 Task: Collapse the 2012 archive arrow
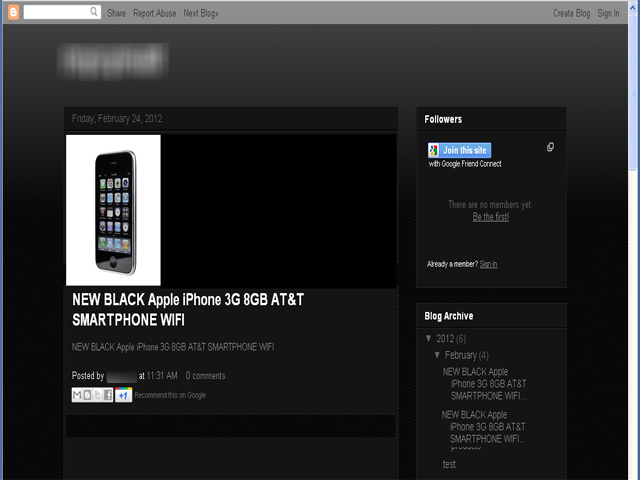click(x=429, y=338)
